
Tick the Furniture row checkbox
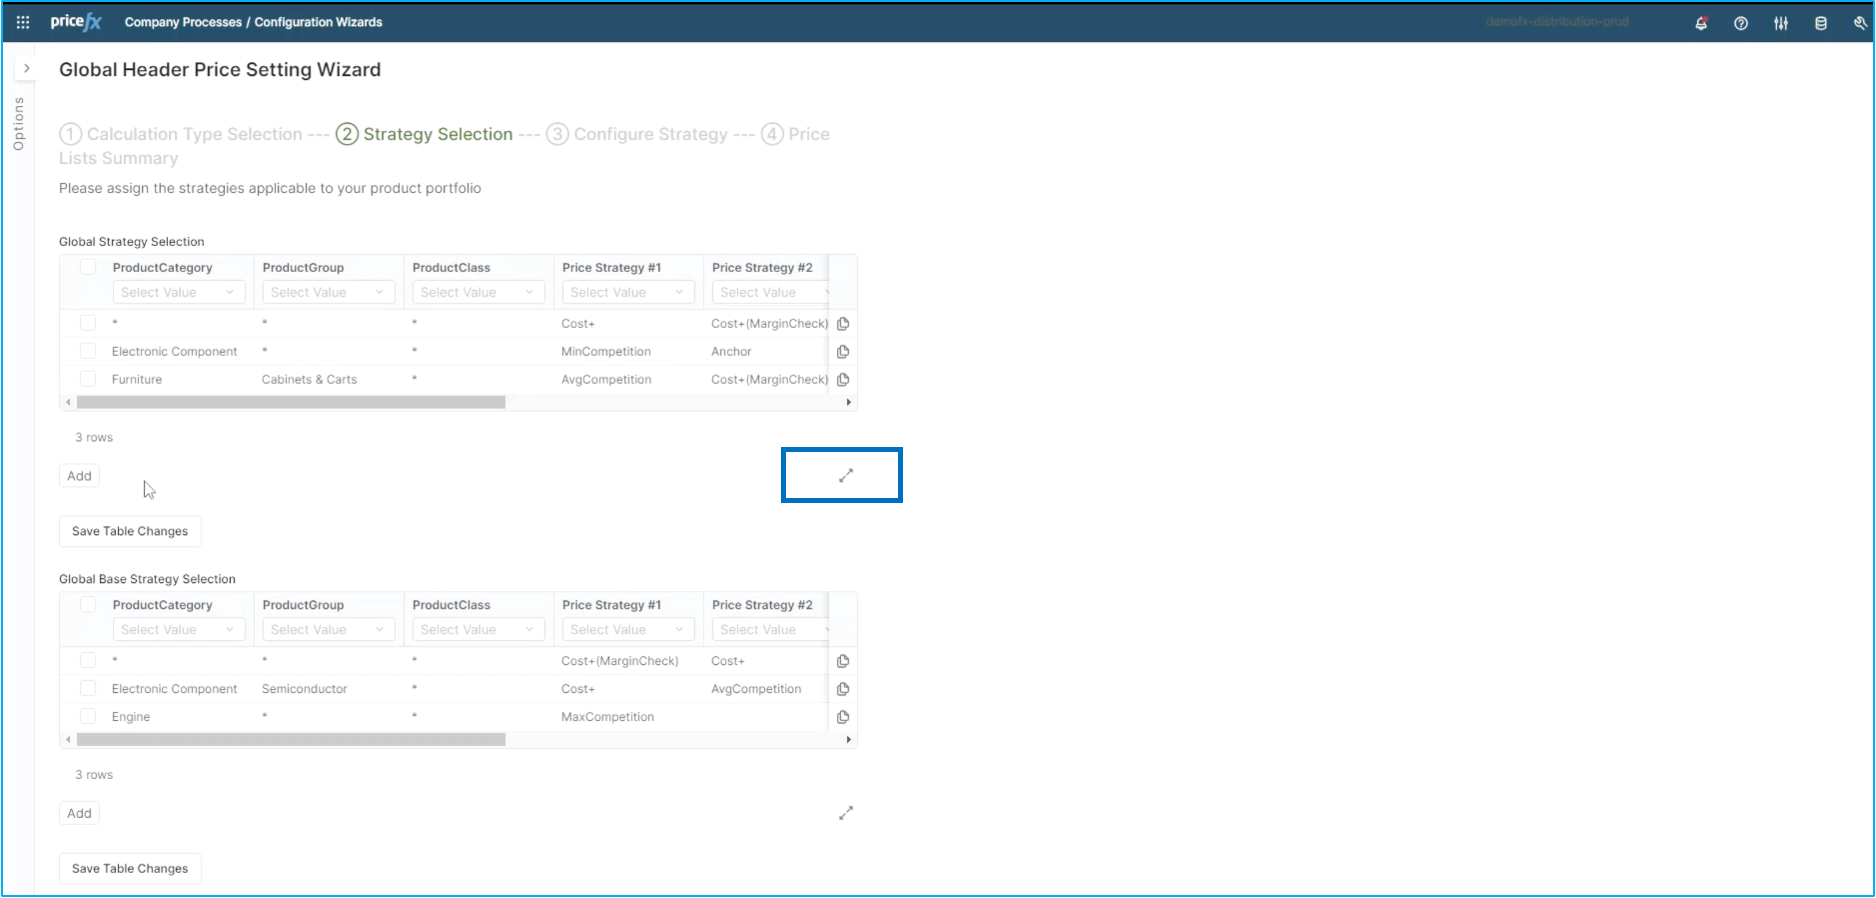[88, 379]
